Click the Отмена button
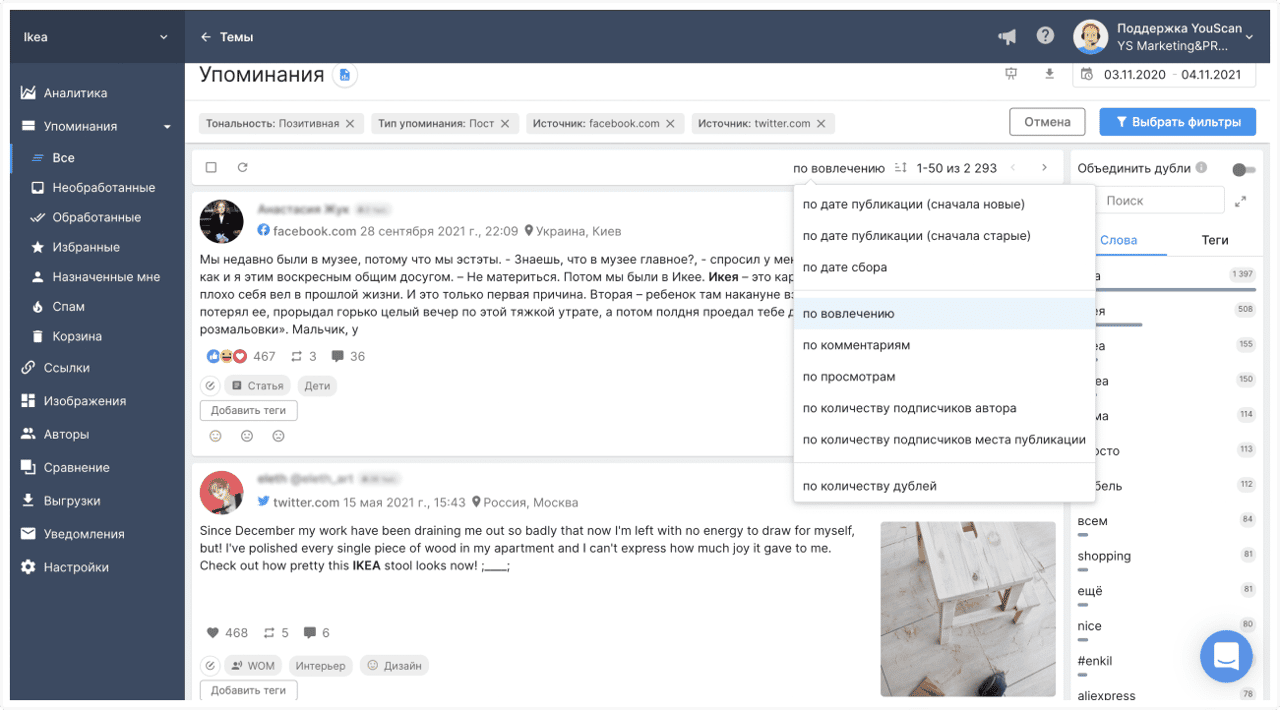Screen dimensions: 1280x710 tap(1047, 122)
